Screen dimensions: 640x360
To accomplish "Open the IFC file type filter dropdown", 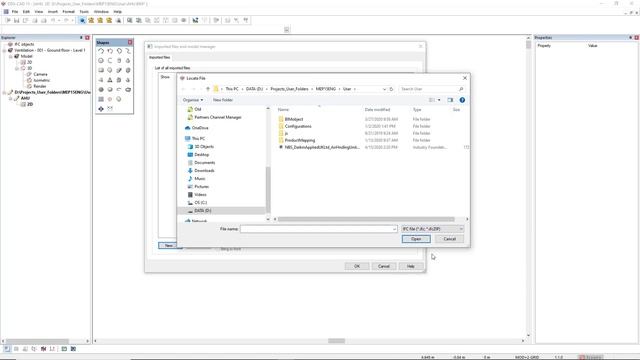I will (432, 229).
